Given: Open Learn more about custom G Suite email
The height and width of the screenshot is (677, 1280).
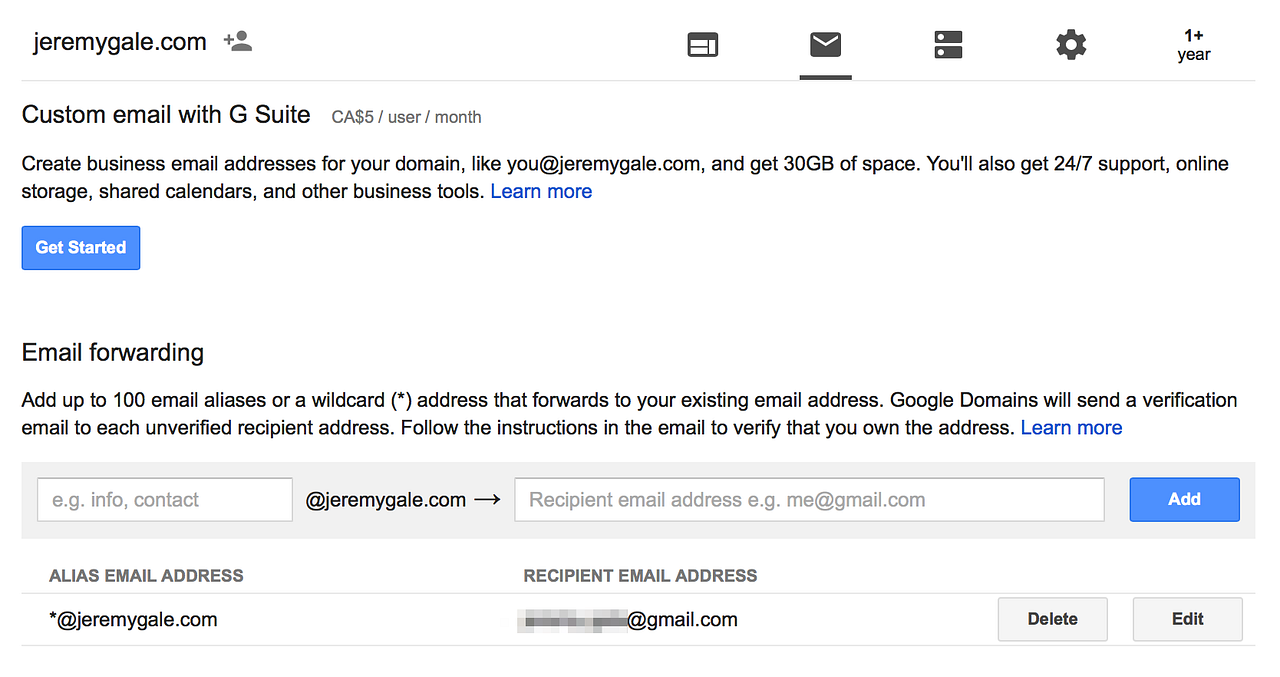Looking at the screenshot, I should pos(540,191).
